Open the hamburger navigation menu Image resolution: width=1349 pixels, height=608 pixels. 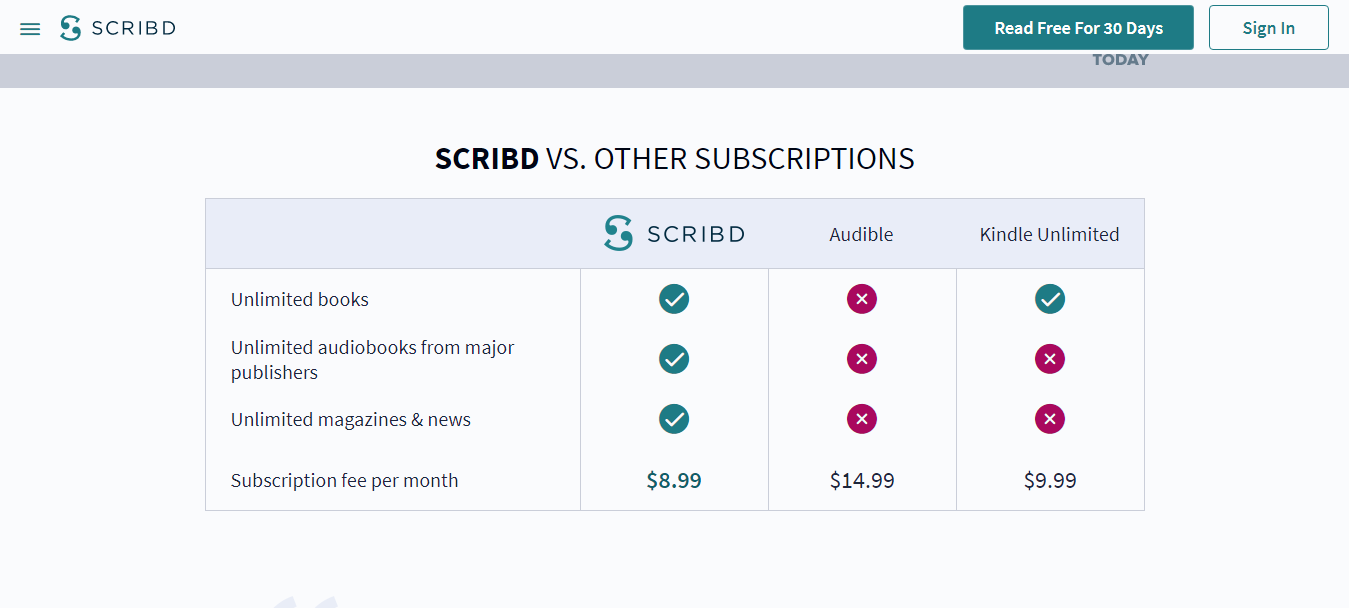[30, 28]
